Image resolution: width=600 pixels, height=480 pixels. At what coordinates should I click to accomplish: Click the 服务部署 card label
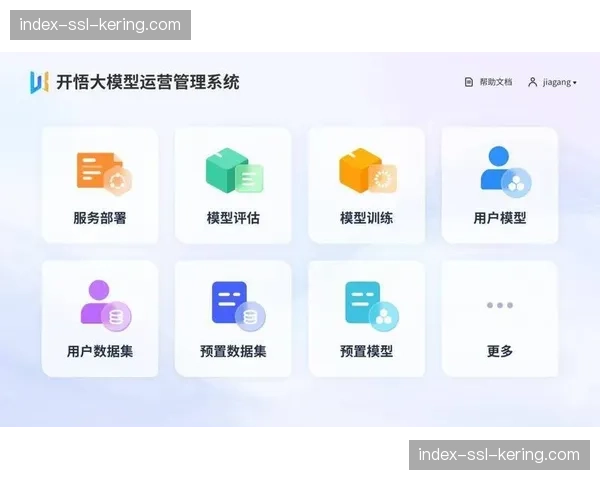[x=100, y=218]
